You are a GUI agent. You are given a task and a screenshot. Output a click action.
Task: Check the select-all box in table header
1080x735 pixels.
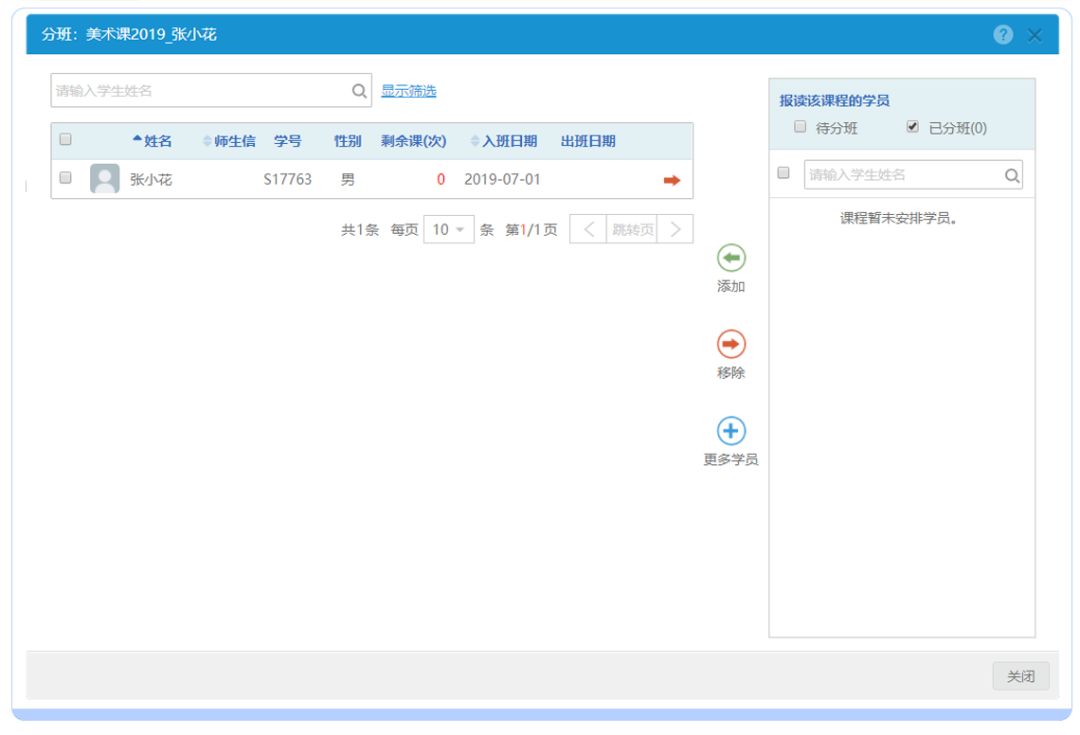click(66, 140)
